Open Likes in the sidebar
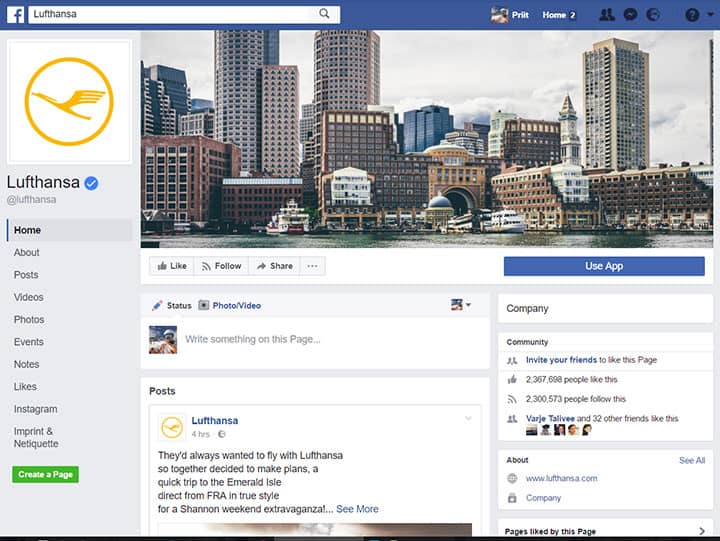This screenshot has height=541, width=720. (25, 387)
